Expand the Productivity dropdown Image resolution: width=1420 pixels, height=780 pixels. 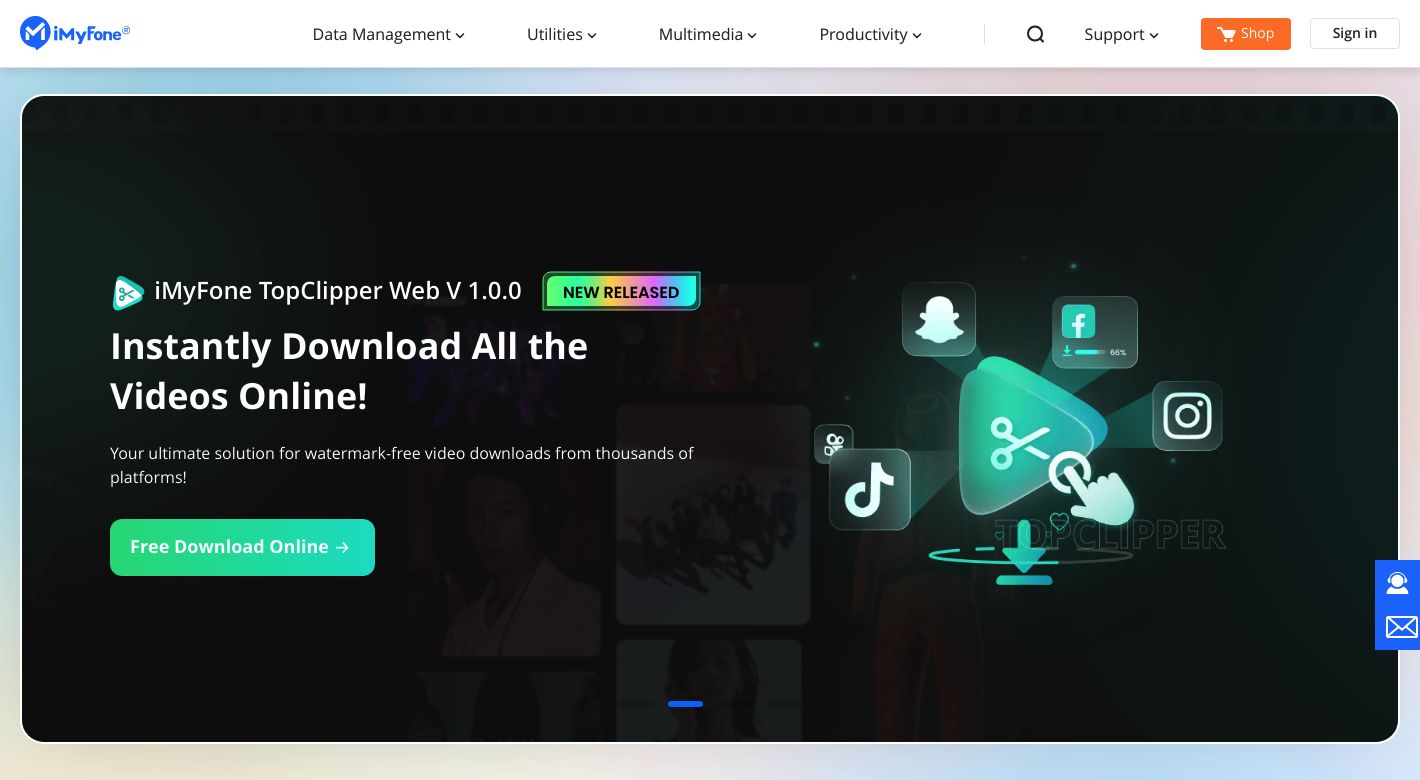point(870,34)
